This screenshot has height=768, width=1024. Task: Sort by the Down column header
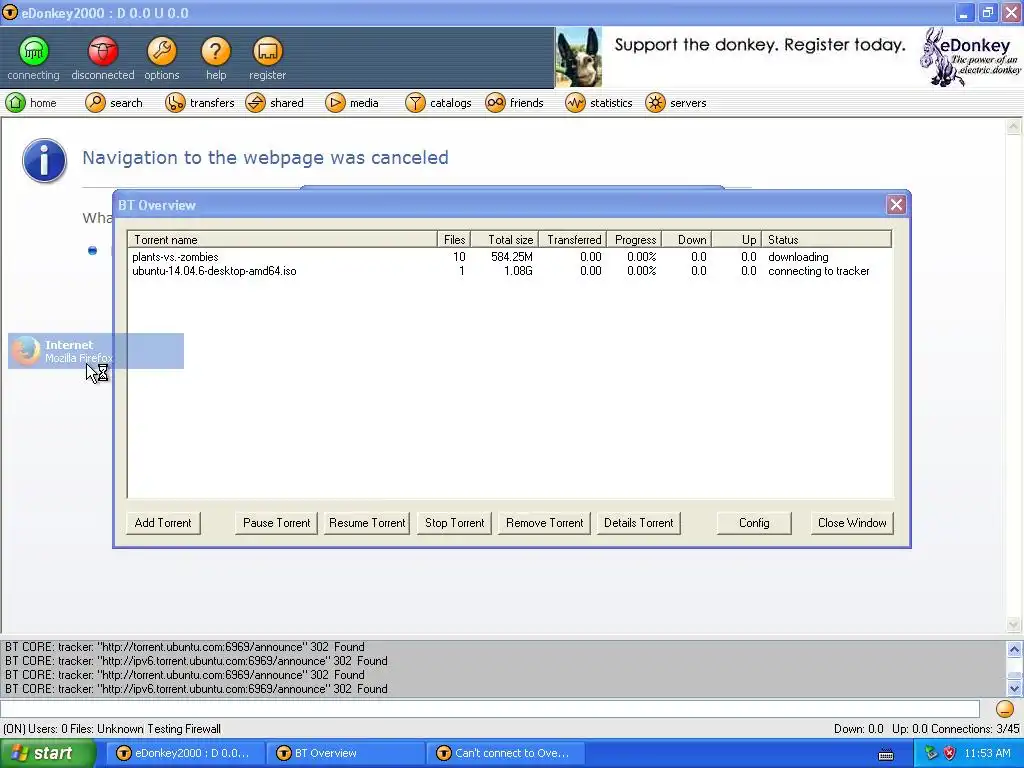point(686,240)
